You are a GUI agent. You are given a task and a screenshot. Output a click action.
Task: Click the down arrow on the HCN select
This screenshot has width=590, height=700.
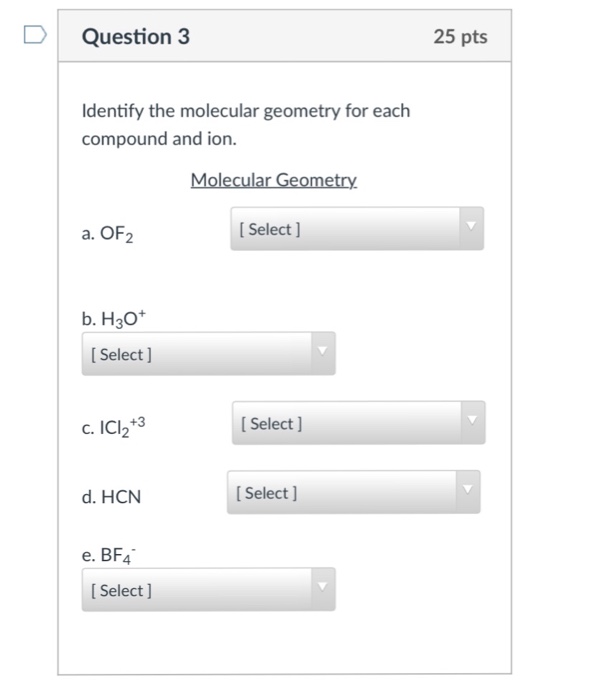(468, 490)
